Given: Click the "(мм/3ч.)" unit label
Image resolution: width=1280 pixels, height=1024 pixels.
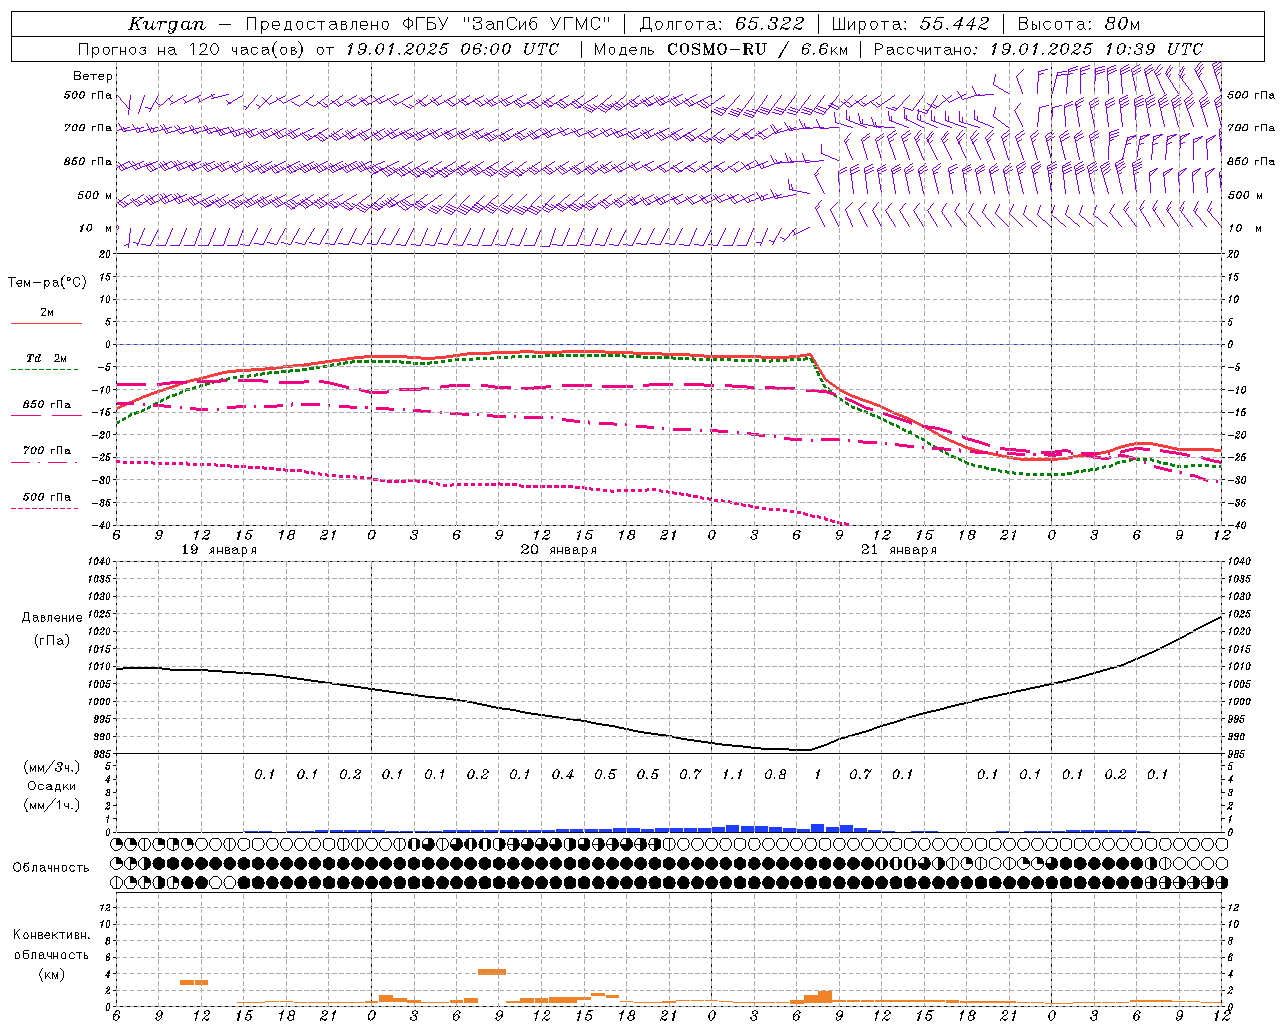Looking at the screenshot, I should 52,767.
